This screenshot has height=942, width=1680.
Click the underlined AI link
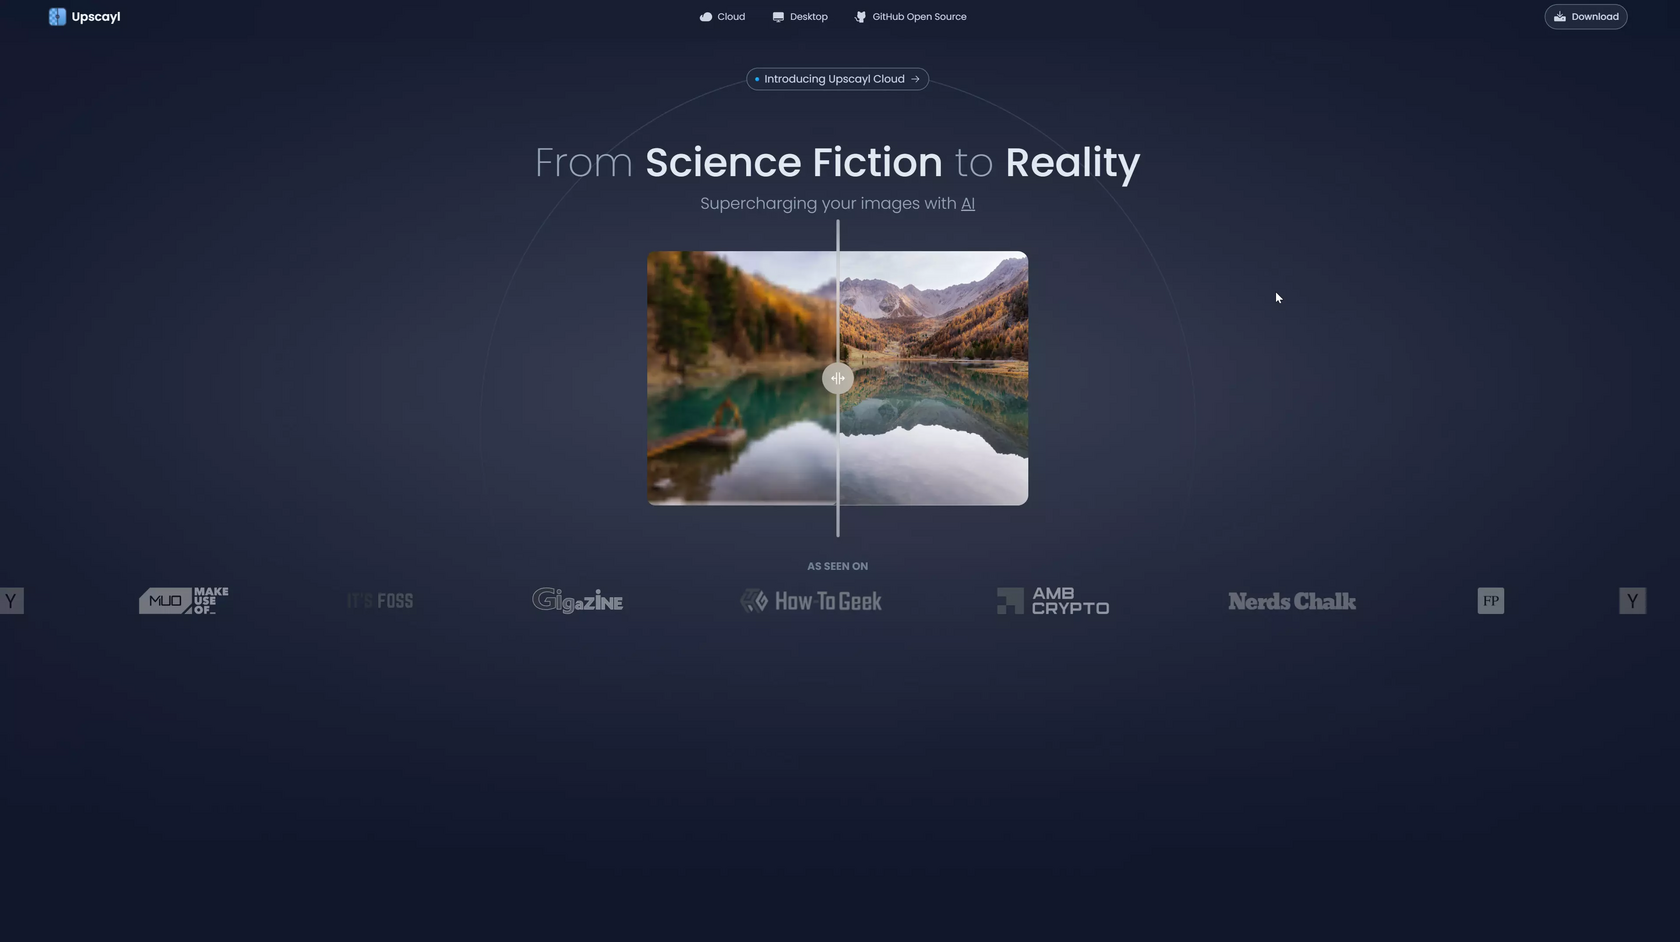pyautogui.click(x=968, y=204)
